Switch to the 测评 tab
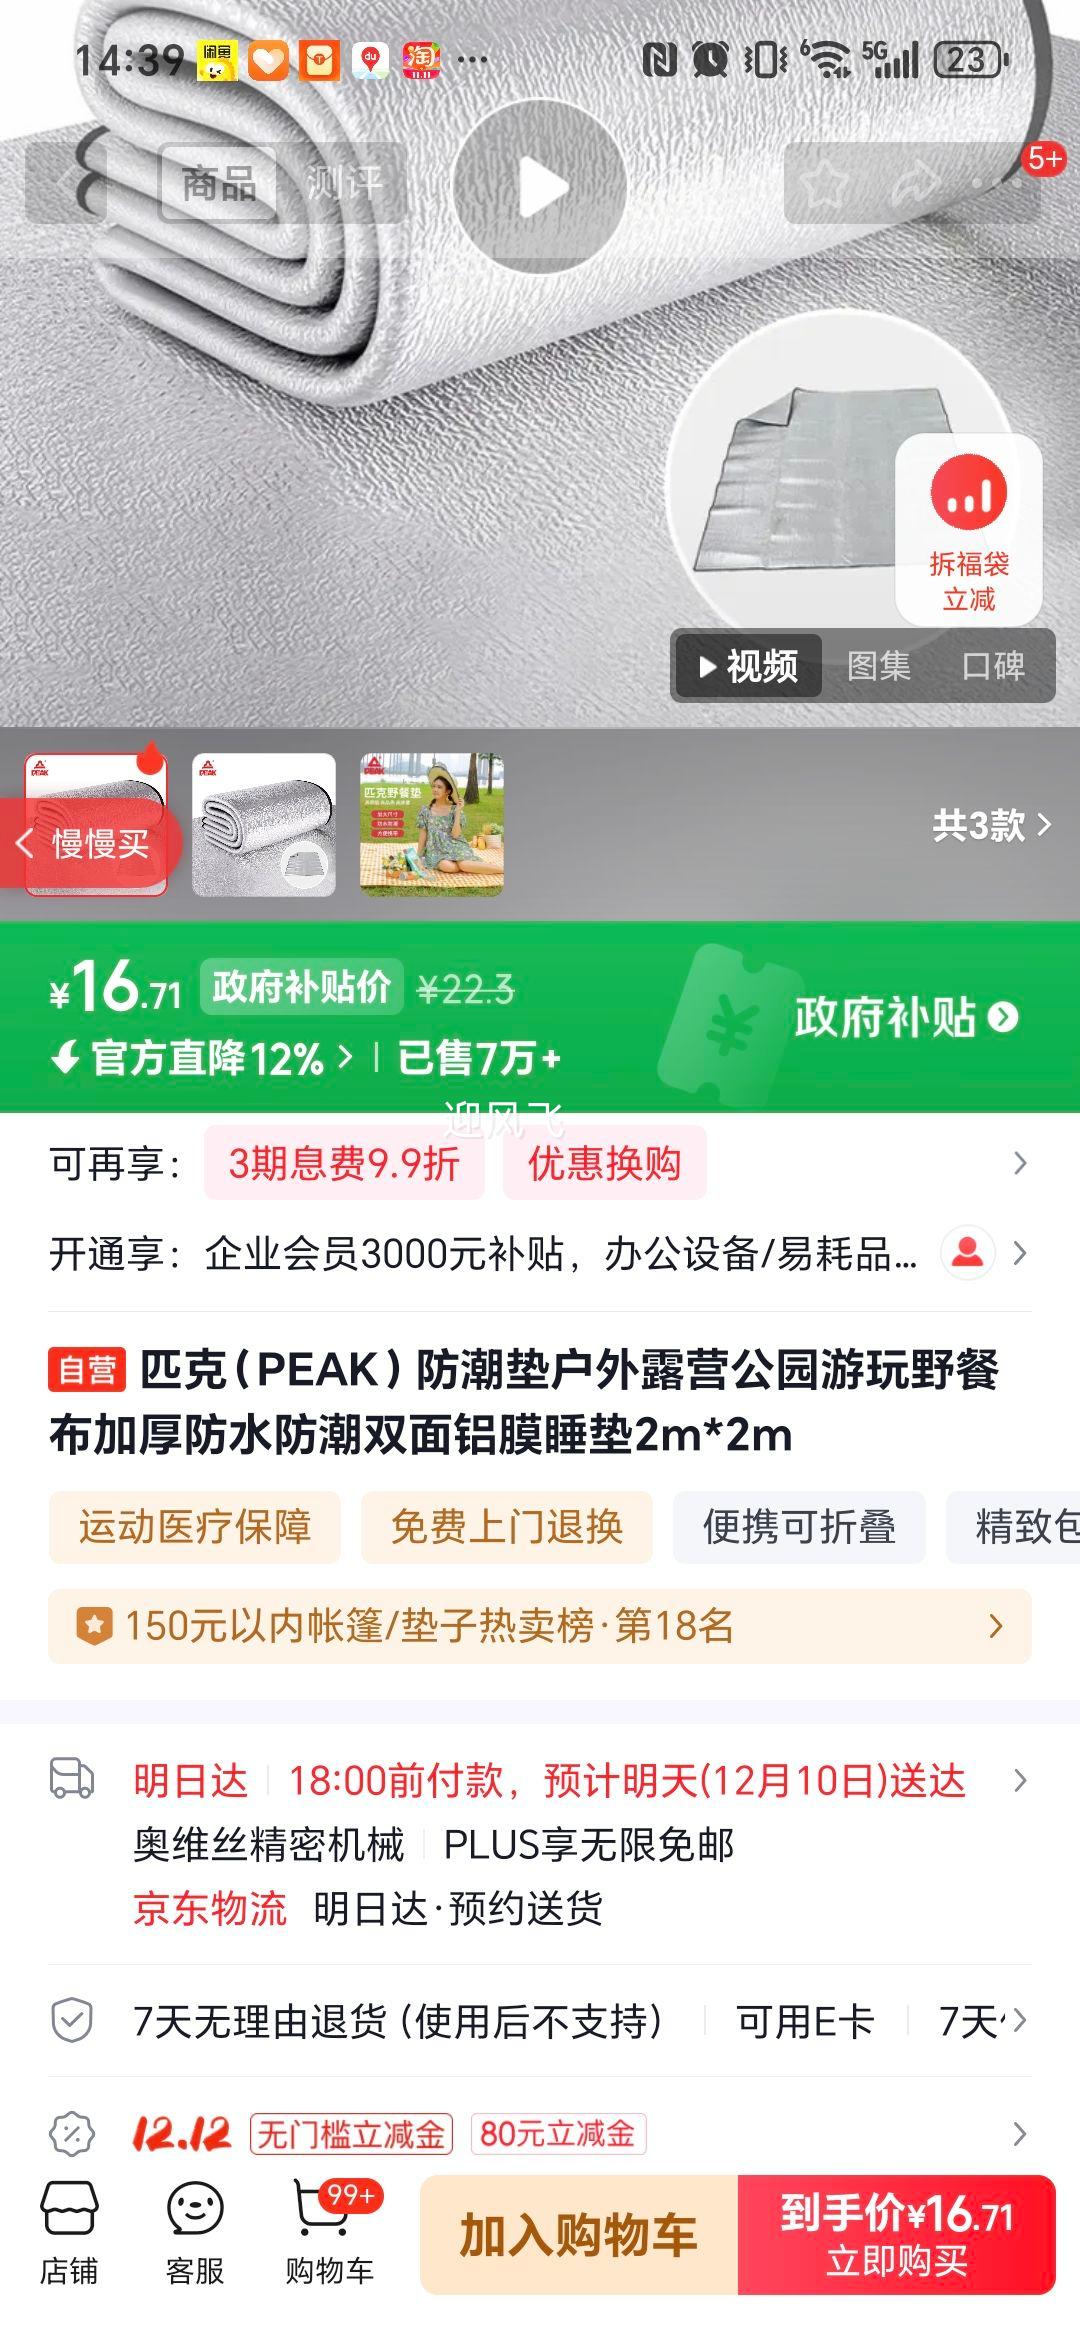 [344, 183]
